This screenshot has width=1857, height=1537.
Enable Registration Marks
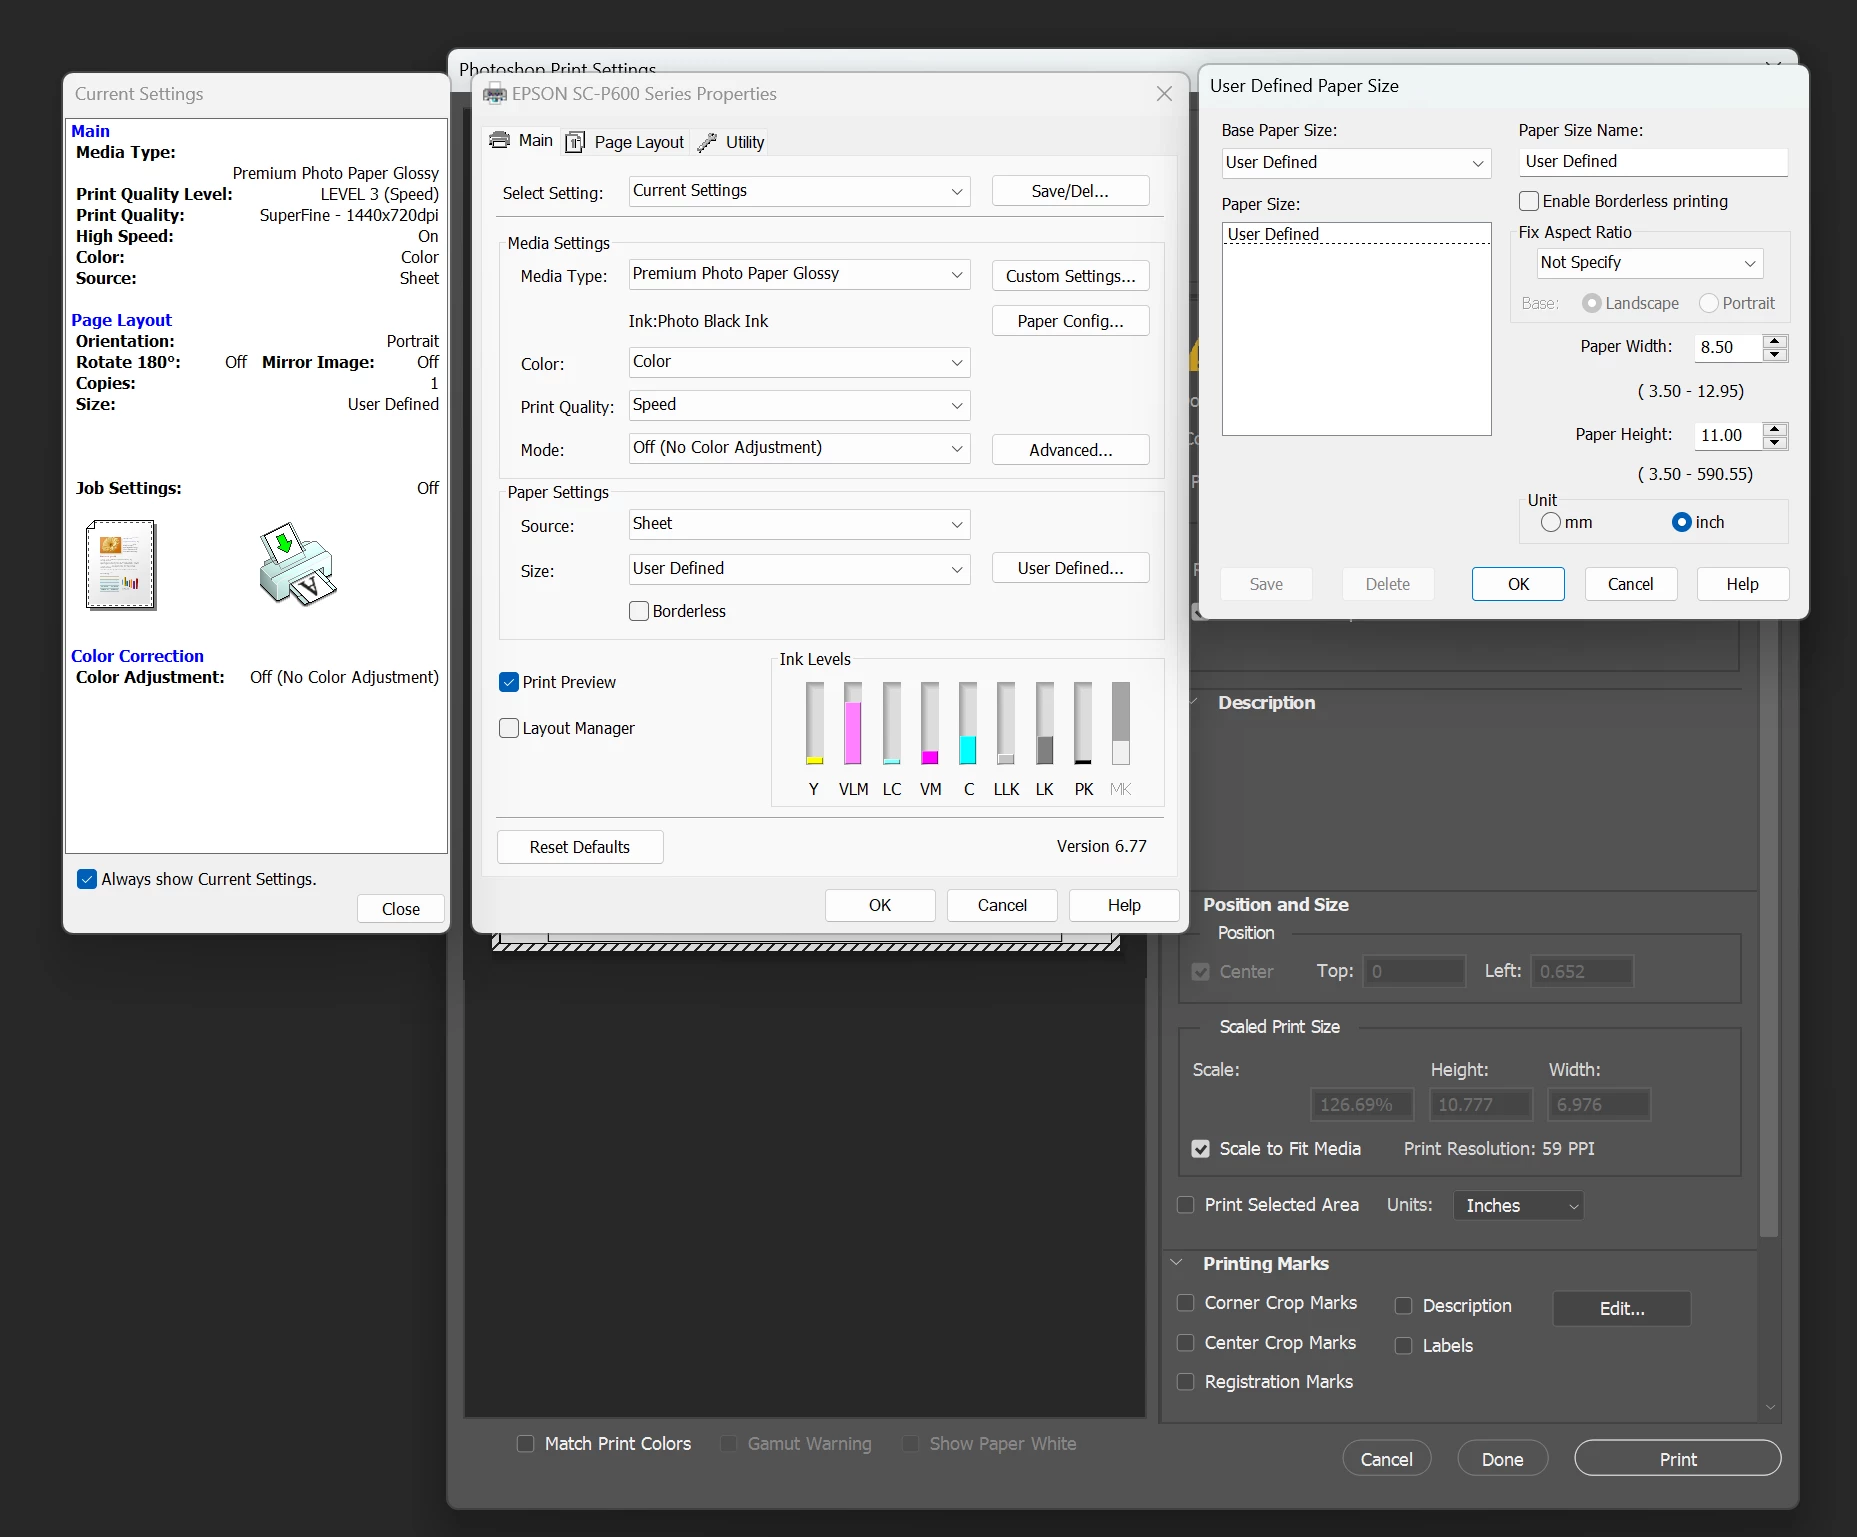coord(1186,1382)
